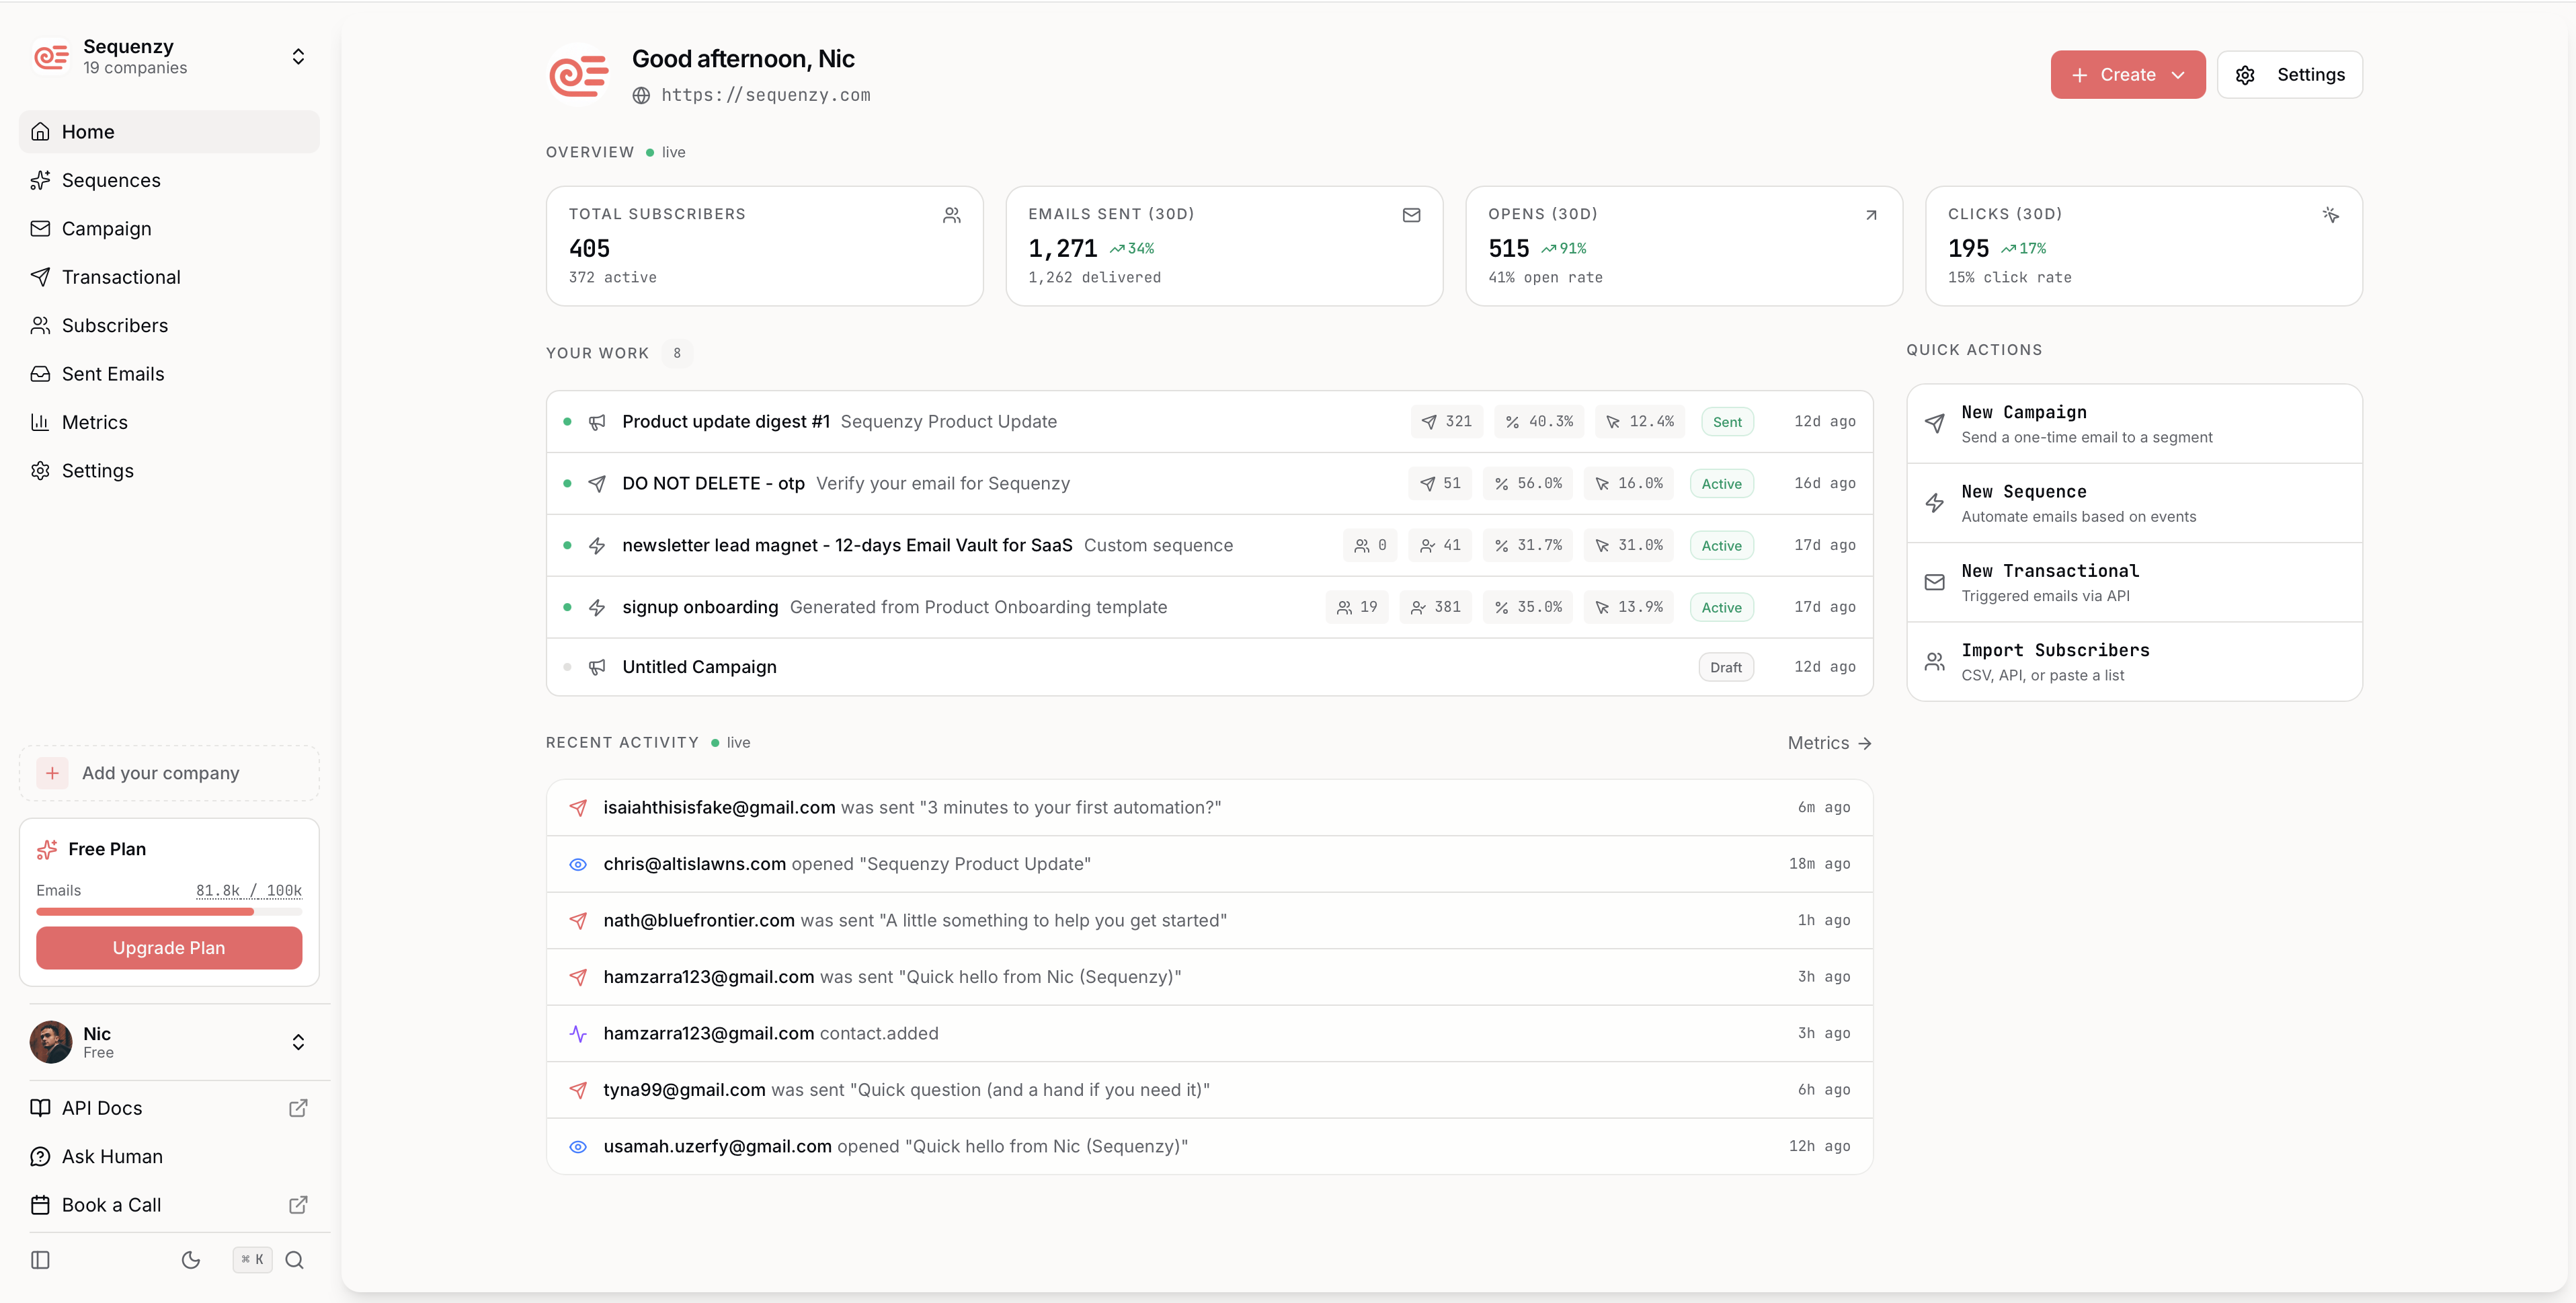Click the Emails Sent envelope icon
The width and height of the screenshot is (2576, 1303).
(x=1411, y=215)
